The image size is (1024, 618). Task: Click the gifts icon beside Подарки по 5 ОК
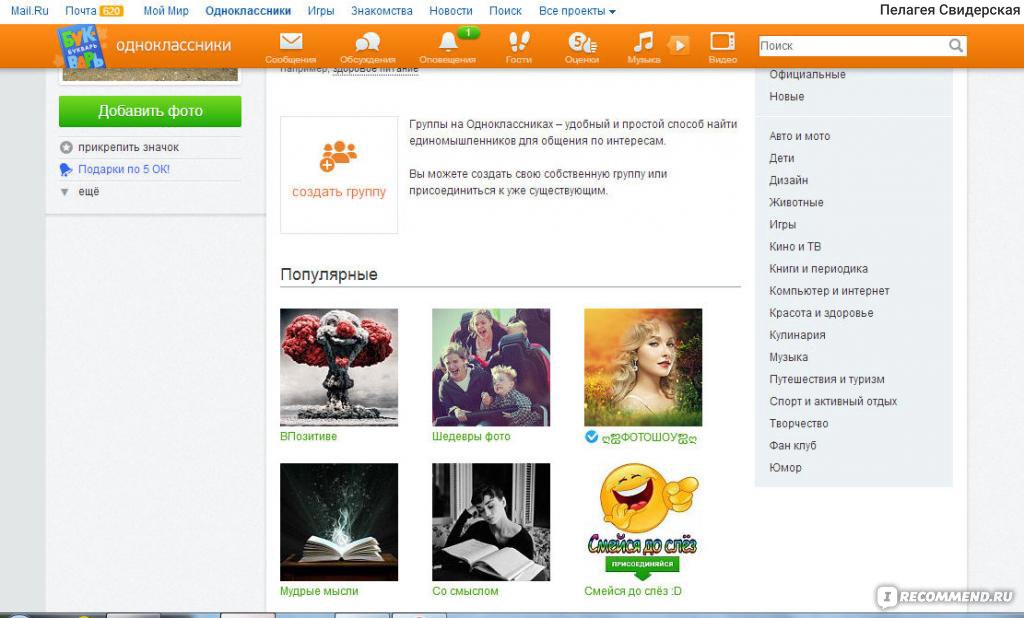pos(66,170)
